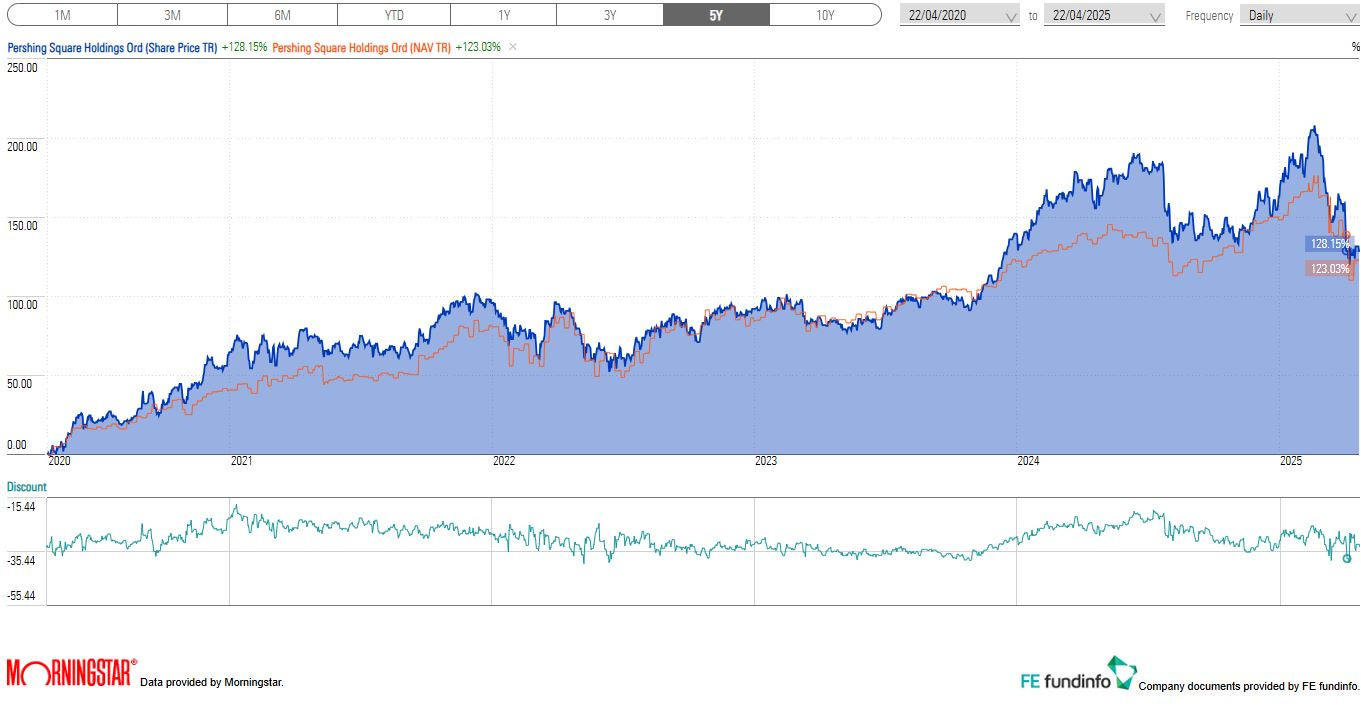The width and height of the screenshot is (1361, 713).
Task: Select the active 5Y range tab
Action: coord(716,15)
